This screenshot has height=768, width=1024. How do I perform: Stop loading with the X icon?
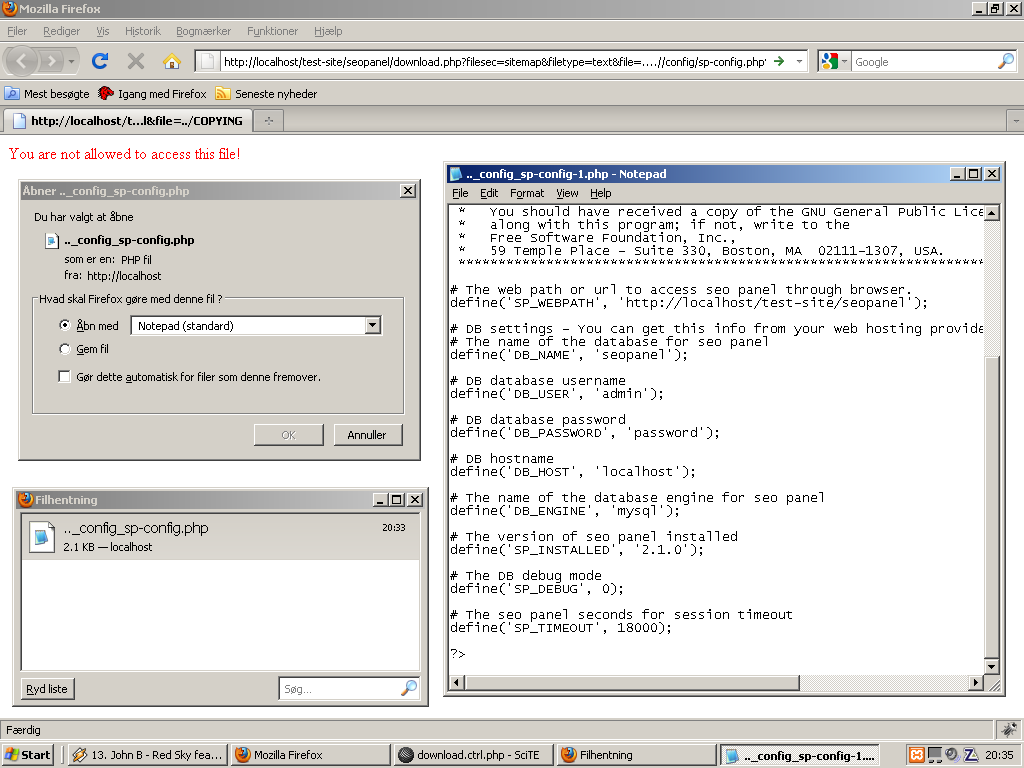click(x=136, y=61)
